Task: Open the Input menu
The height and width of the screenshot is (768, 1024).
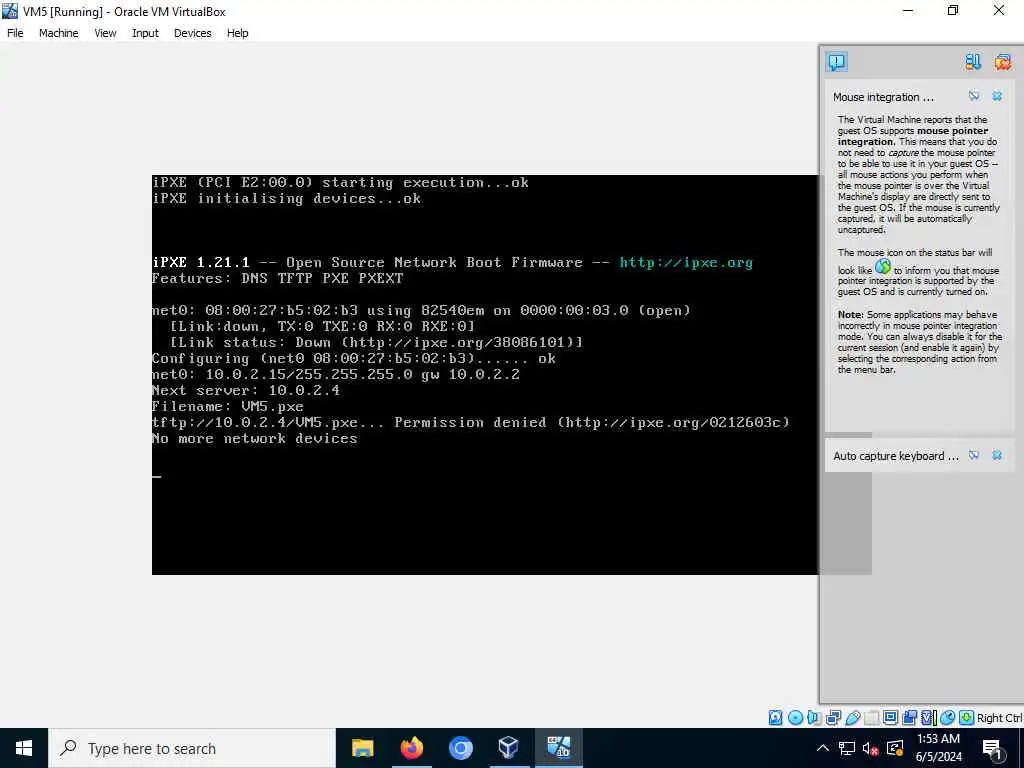Action: pyautogui.click(x=145, y=33)
